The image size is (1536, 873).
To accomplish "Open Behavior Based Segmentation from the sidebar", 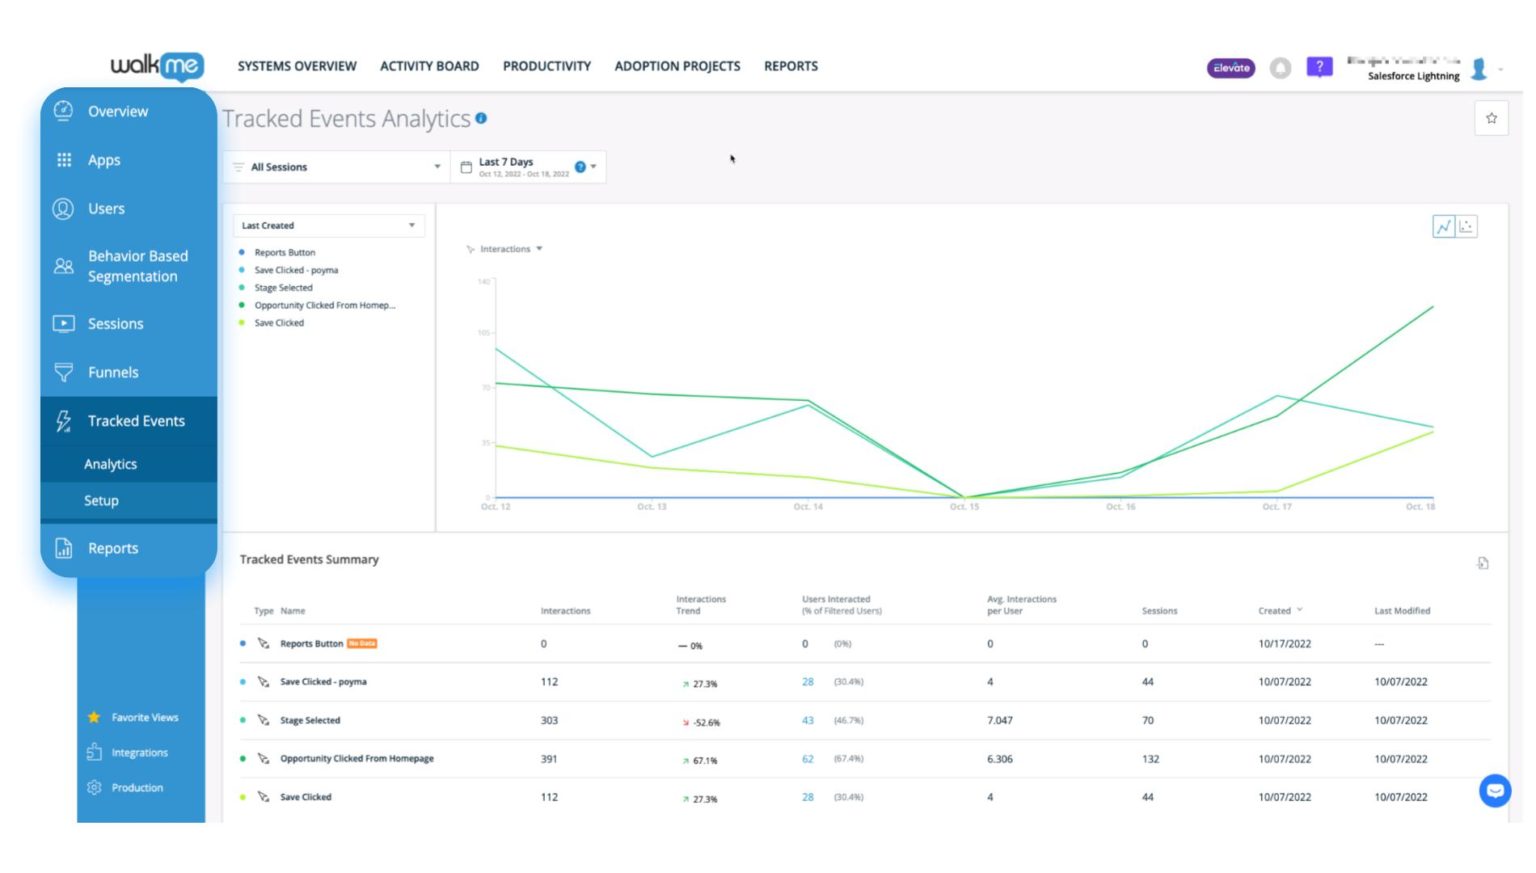I will tap(137, 266).
